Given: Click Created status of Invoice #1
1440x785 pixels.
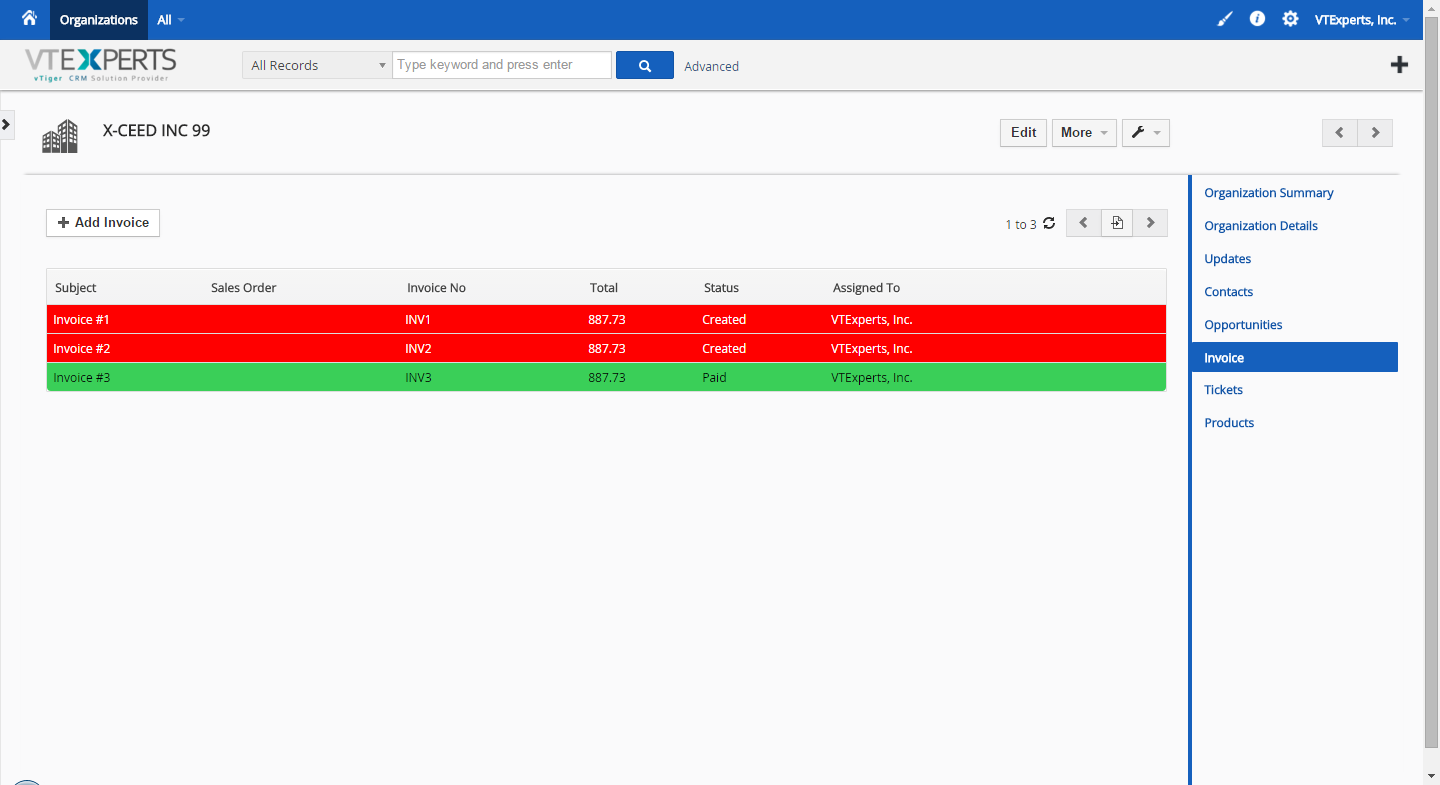Looking at the screenshot, I should click(x=724, y=320).
